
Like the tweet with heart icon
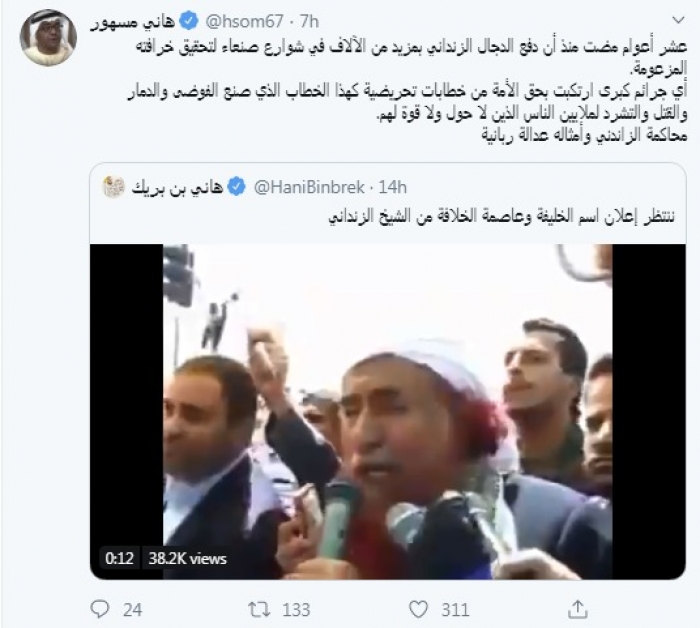tap(418, 609)
